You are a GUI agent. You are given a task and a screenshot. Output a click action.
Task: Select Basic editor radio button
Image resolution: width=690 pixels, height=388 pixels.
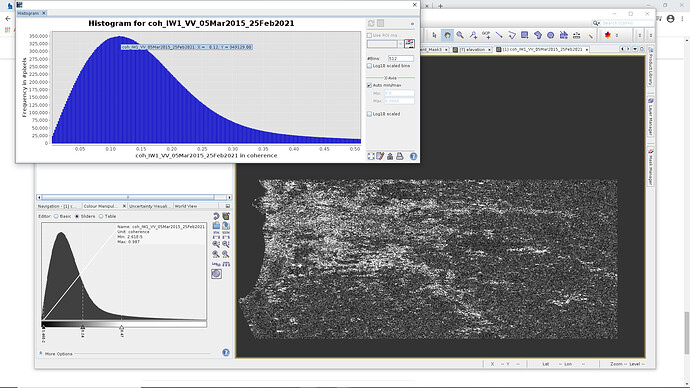click(56, 216)
